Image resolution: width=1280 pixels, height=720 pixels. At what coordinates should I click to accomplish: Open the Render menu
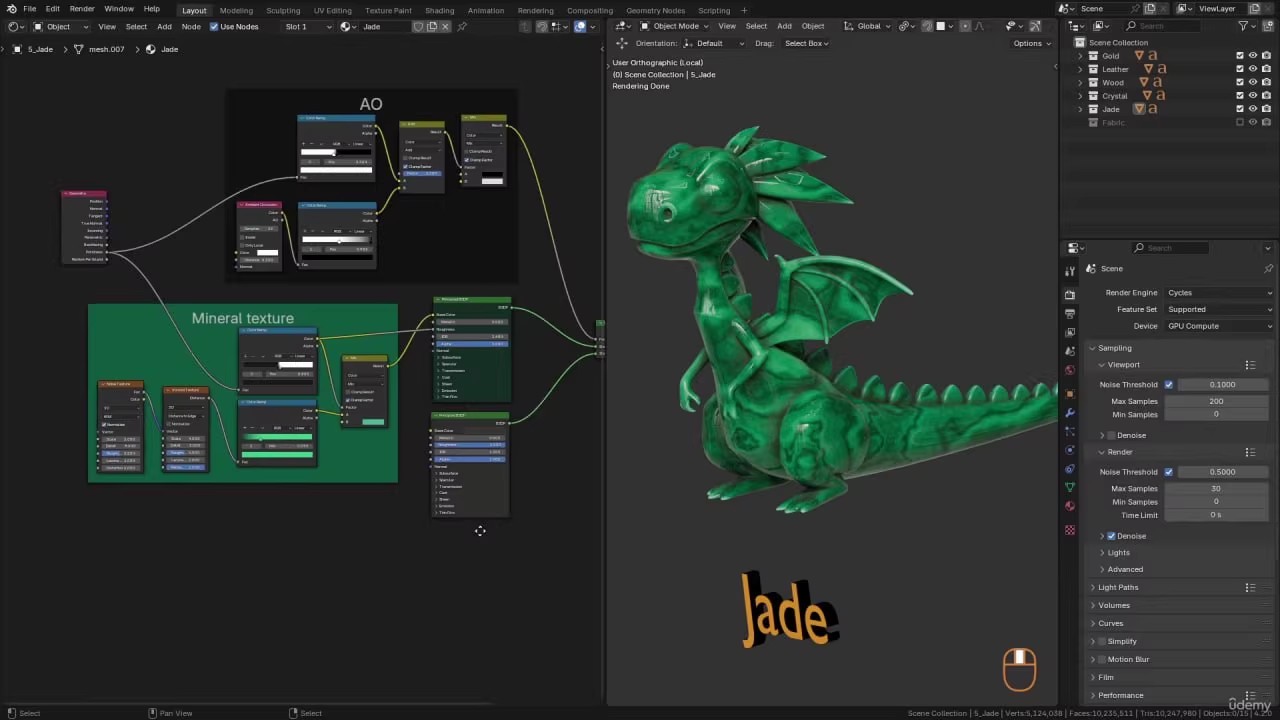pos(82,9)
